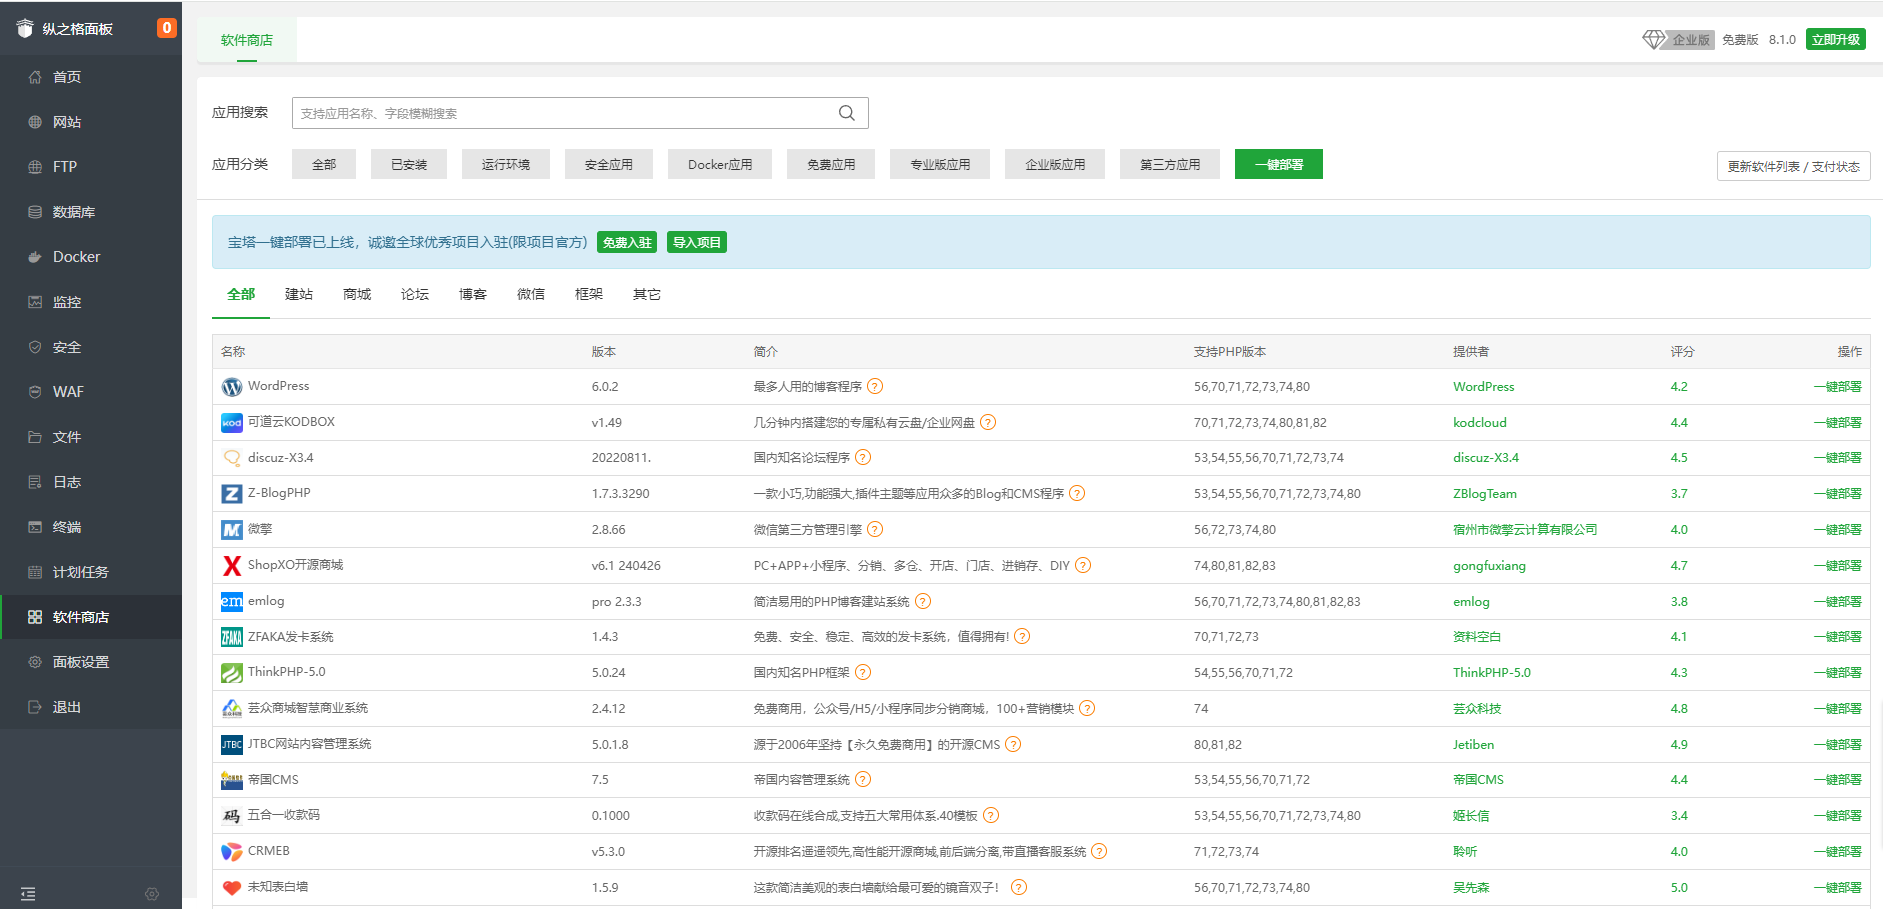Click 一键部署 link for 帝国CMS row
This screenshot has width=1883, height=909.
[x=1838, y=780]
